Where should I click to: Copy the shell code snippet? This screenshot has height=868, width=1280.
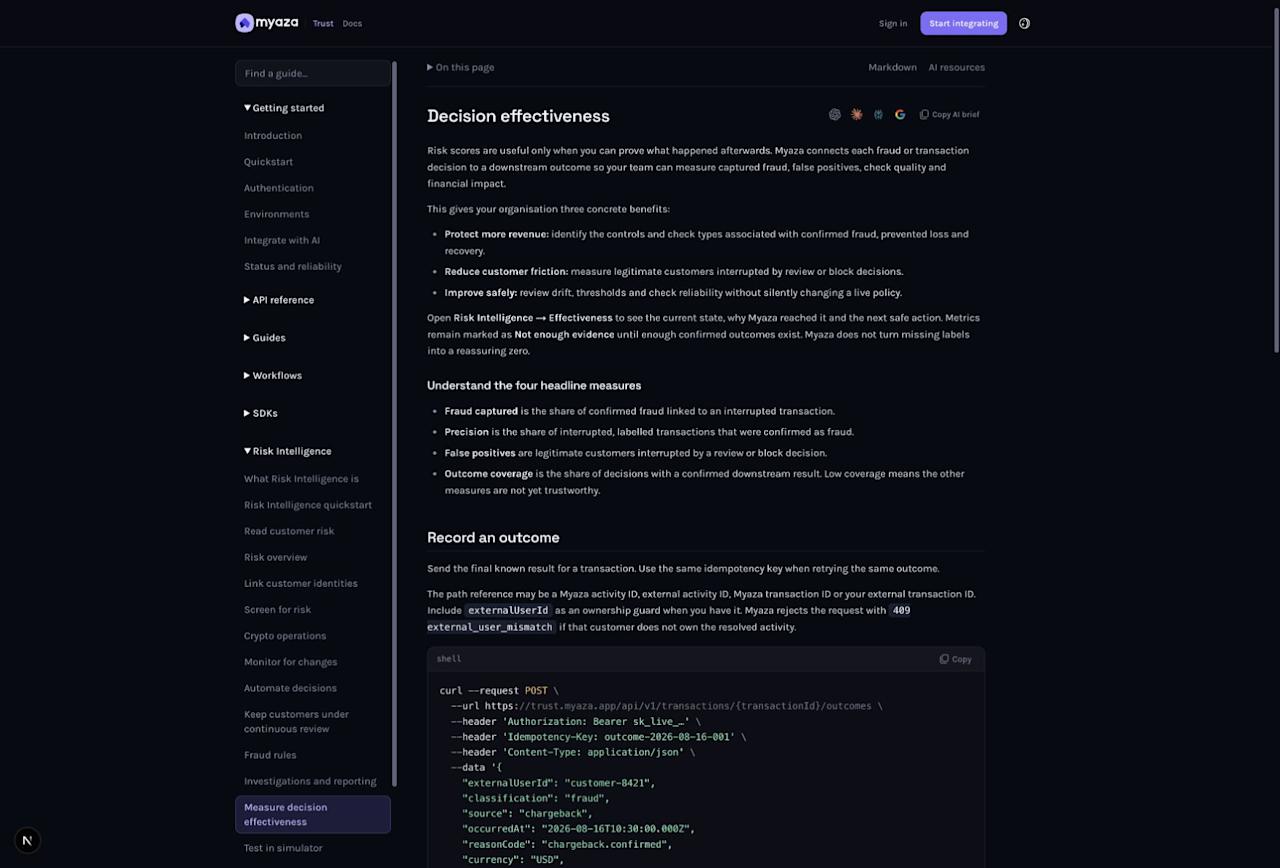(955, 659)
